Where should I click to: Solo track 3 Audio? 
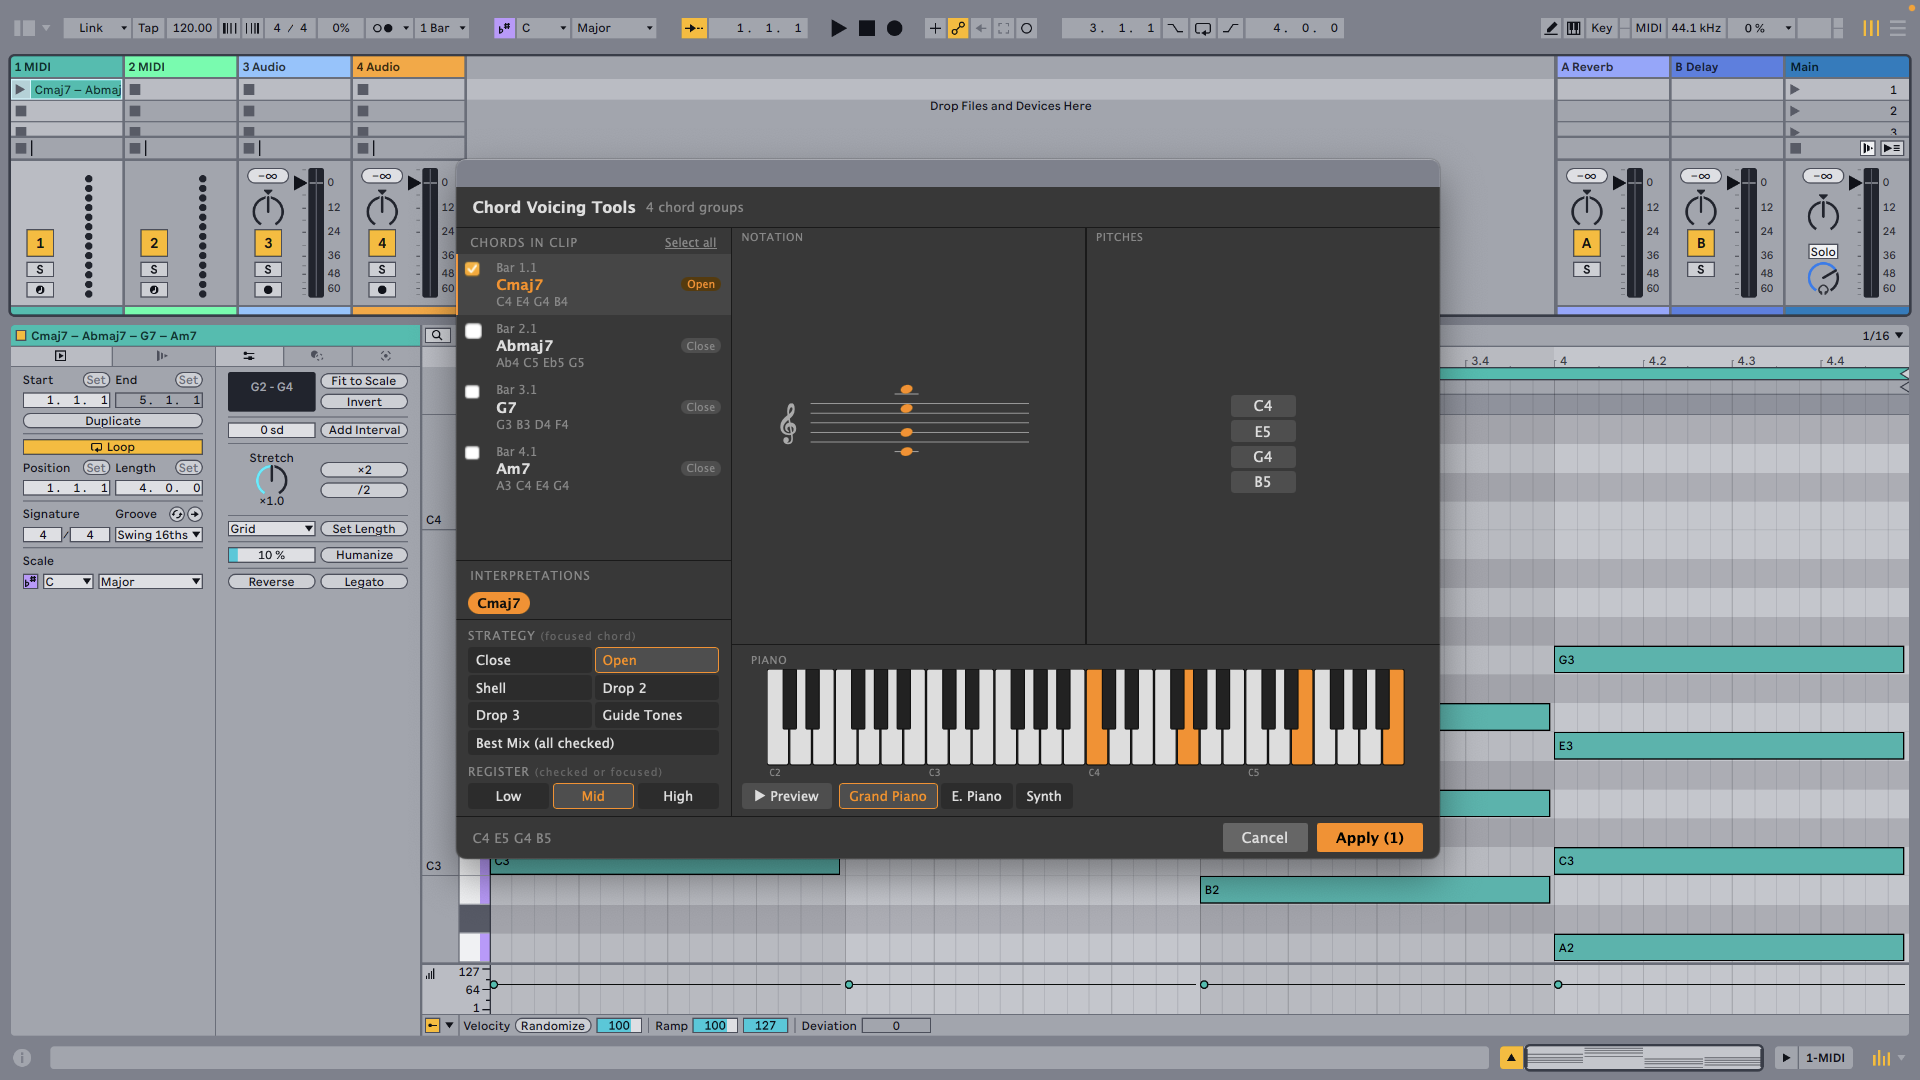point(268,270)
